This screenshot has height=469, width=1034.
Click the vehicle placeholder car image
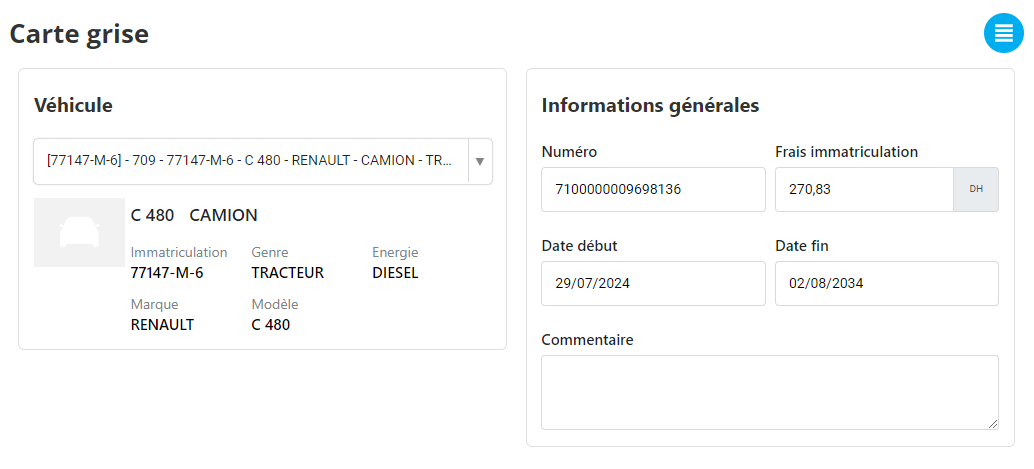click(x=79, y=232)
